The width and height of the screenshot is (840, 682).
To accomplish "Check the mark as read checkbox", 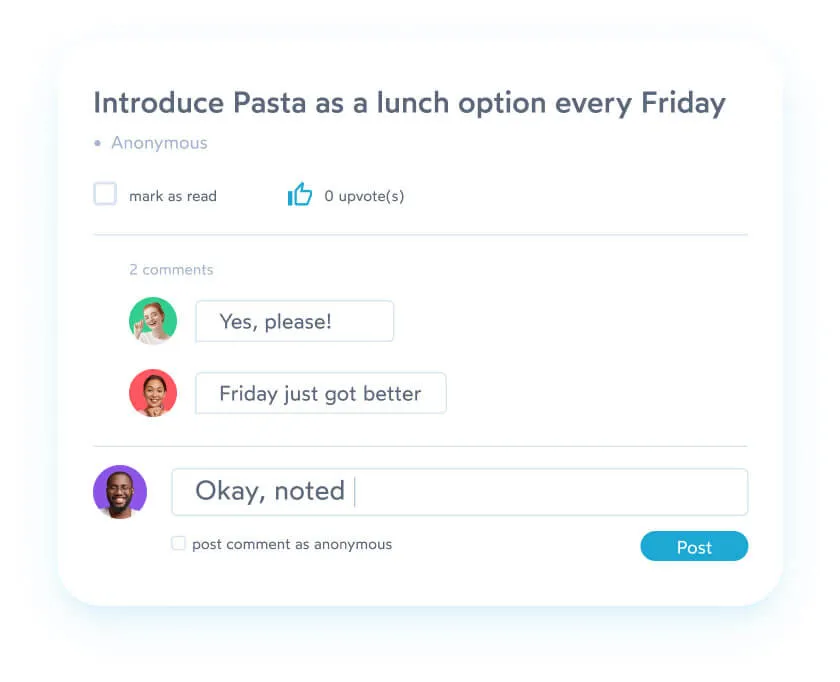I will (x=105, y=193).
